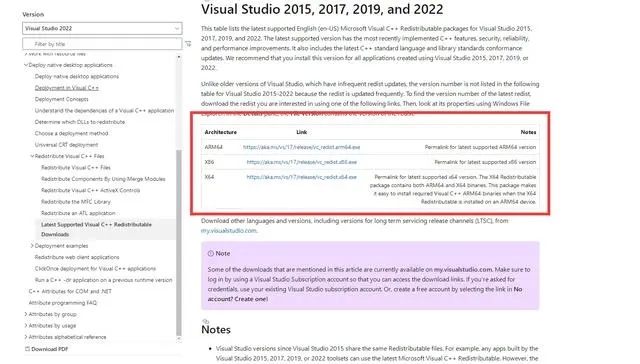This screenshot has height=364, width=640.
Task: Open Redistribute an ATL application
Action: point(78,213)
